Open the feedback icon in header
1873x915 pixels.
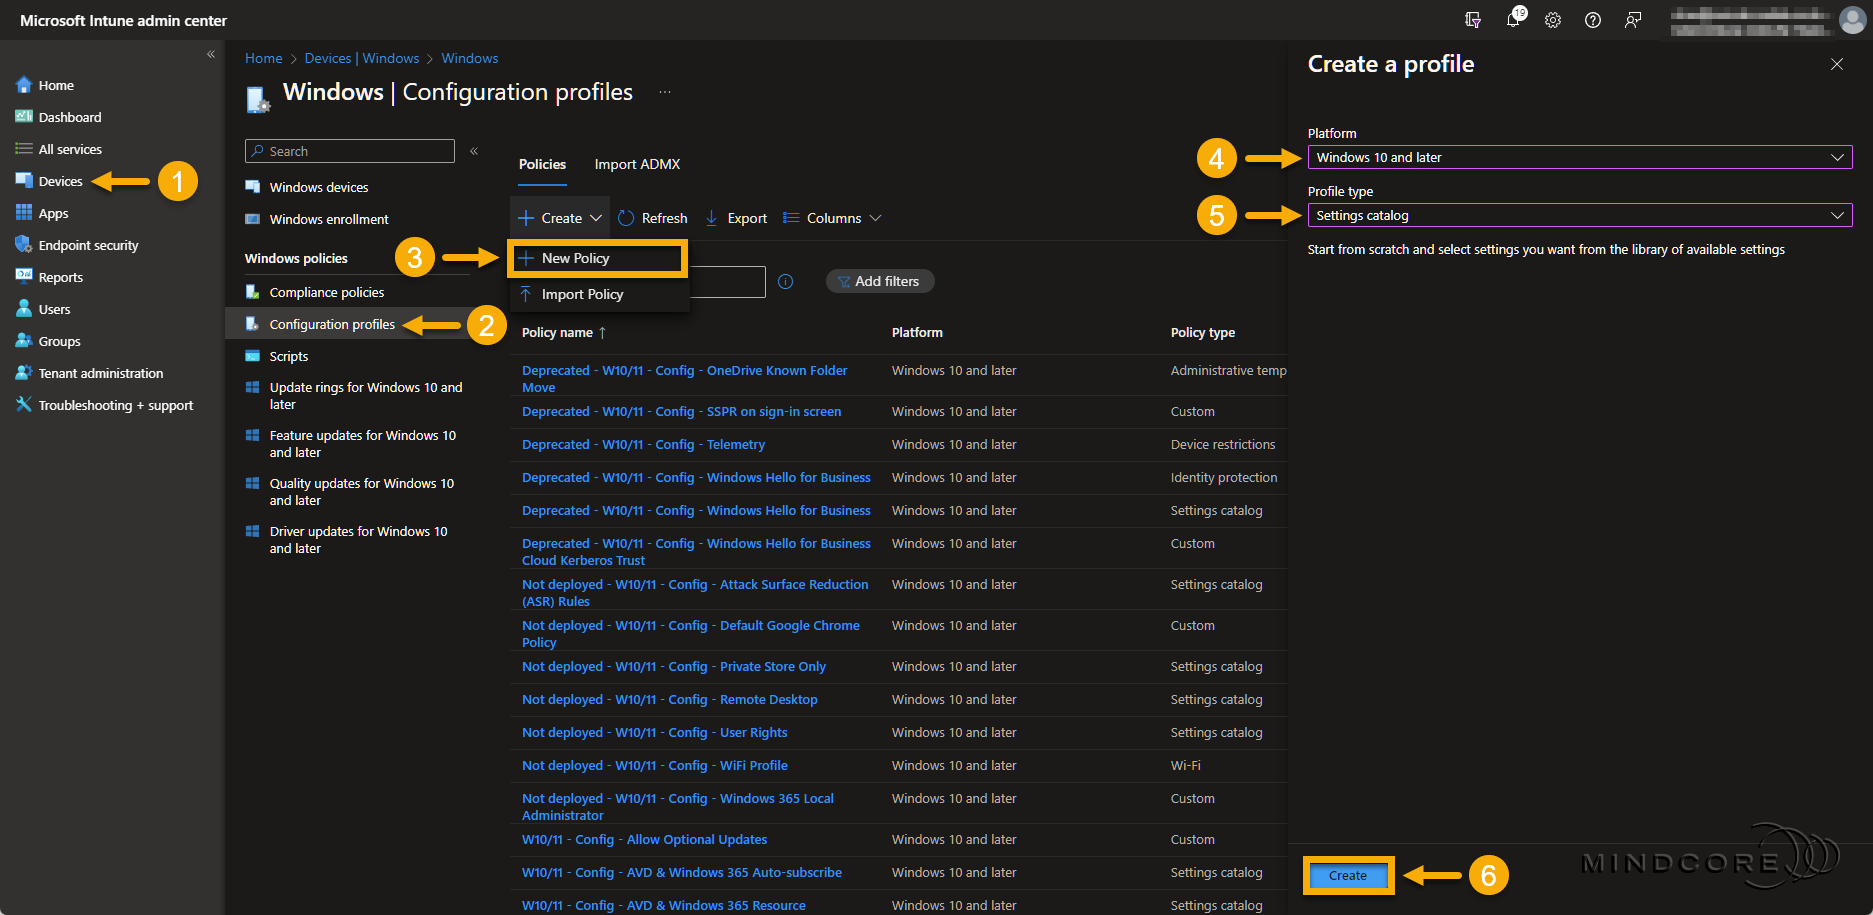tap(1633, 20)
